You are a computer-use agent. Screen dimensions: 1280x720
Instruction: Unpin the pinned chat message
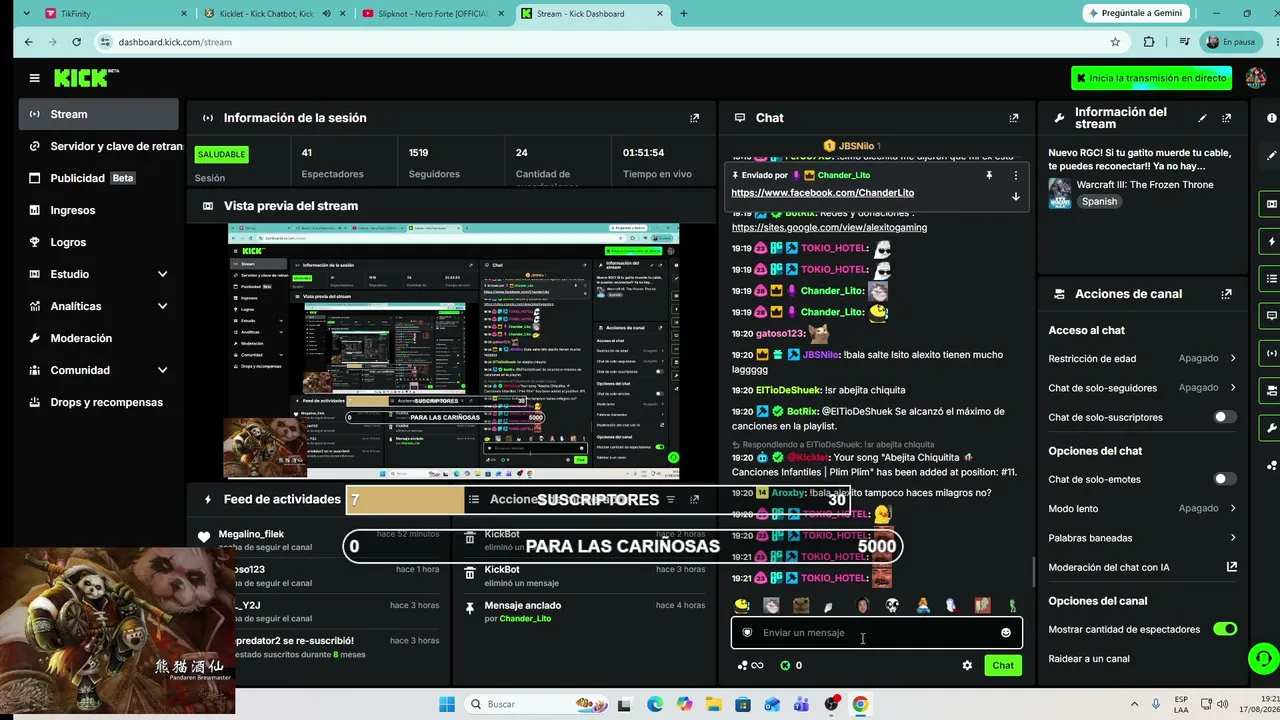989,175
